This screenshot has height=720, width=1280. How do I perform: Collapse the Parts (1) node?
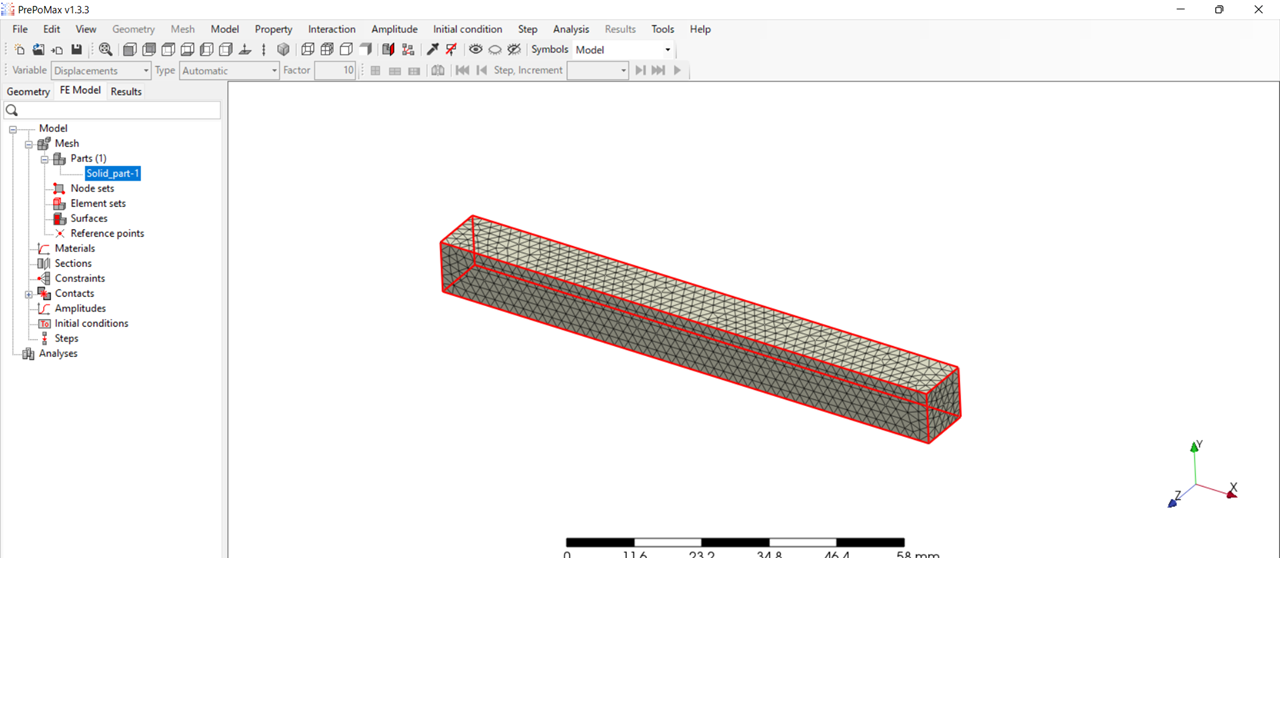[x=45, y=158]
